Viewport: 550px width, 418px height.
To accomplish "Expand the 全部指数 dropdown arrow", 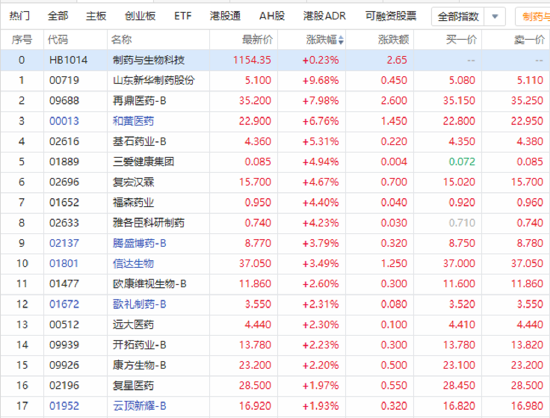I will coord(495,16).
